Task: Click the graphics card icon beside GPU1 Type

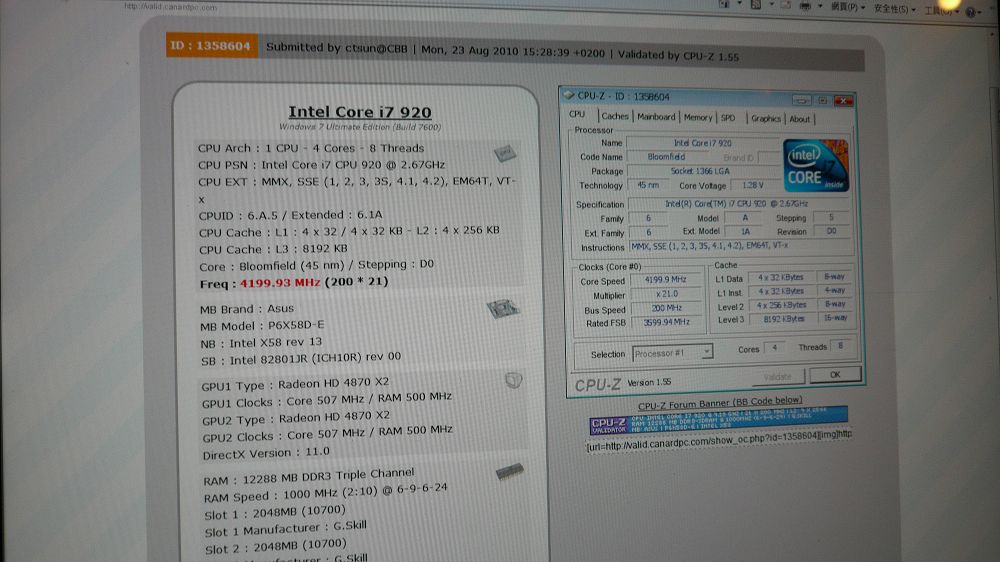Action: point(513,380)
